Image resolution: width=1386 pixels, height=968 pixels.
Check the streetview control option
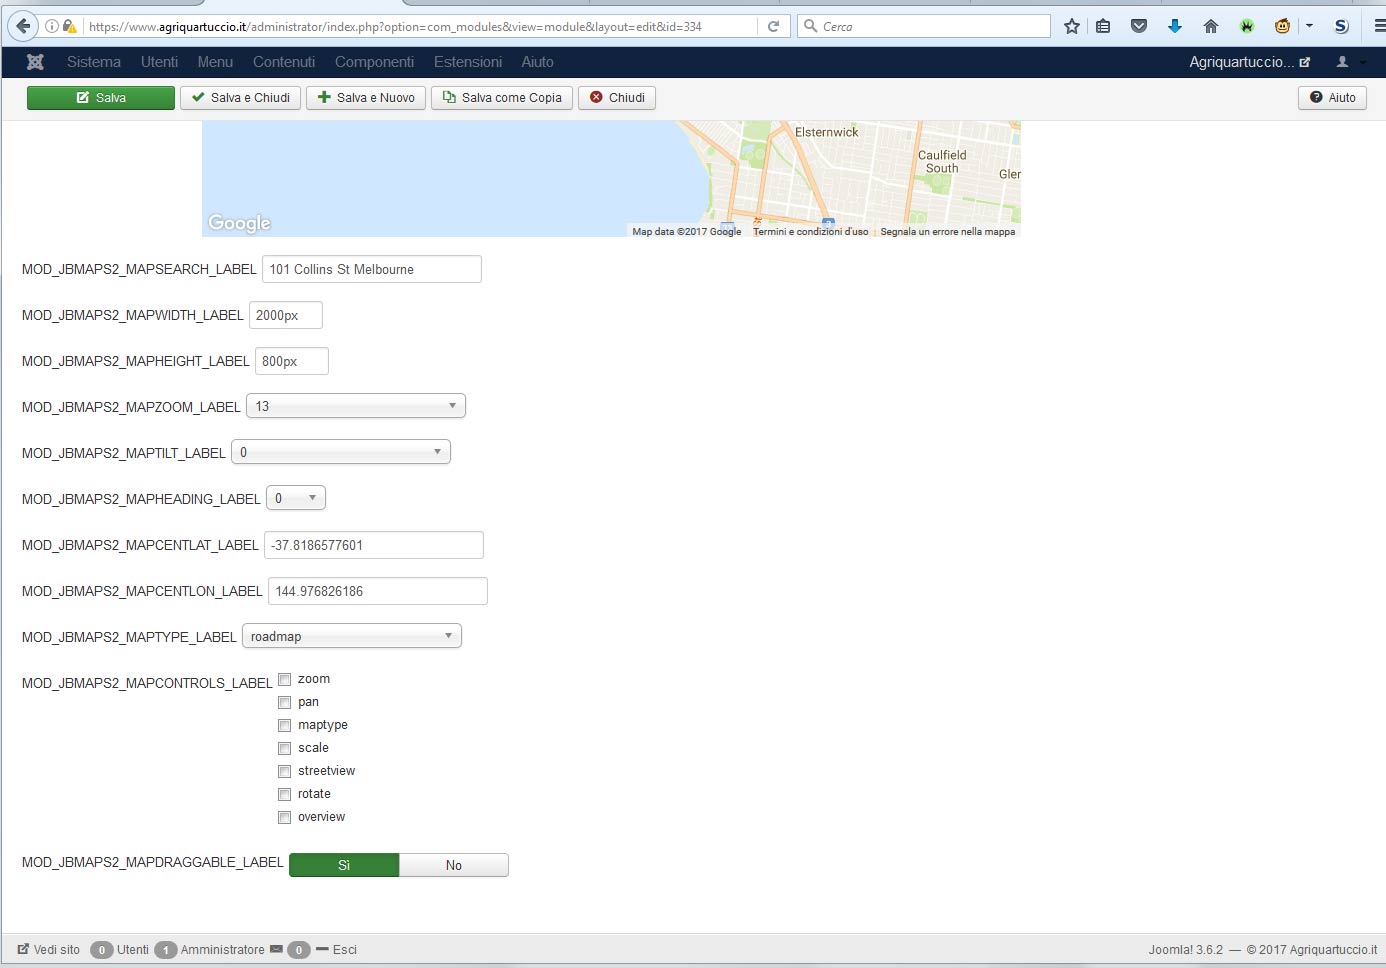click(x=284, y=771)
